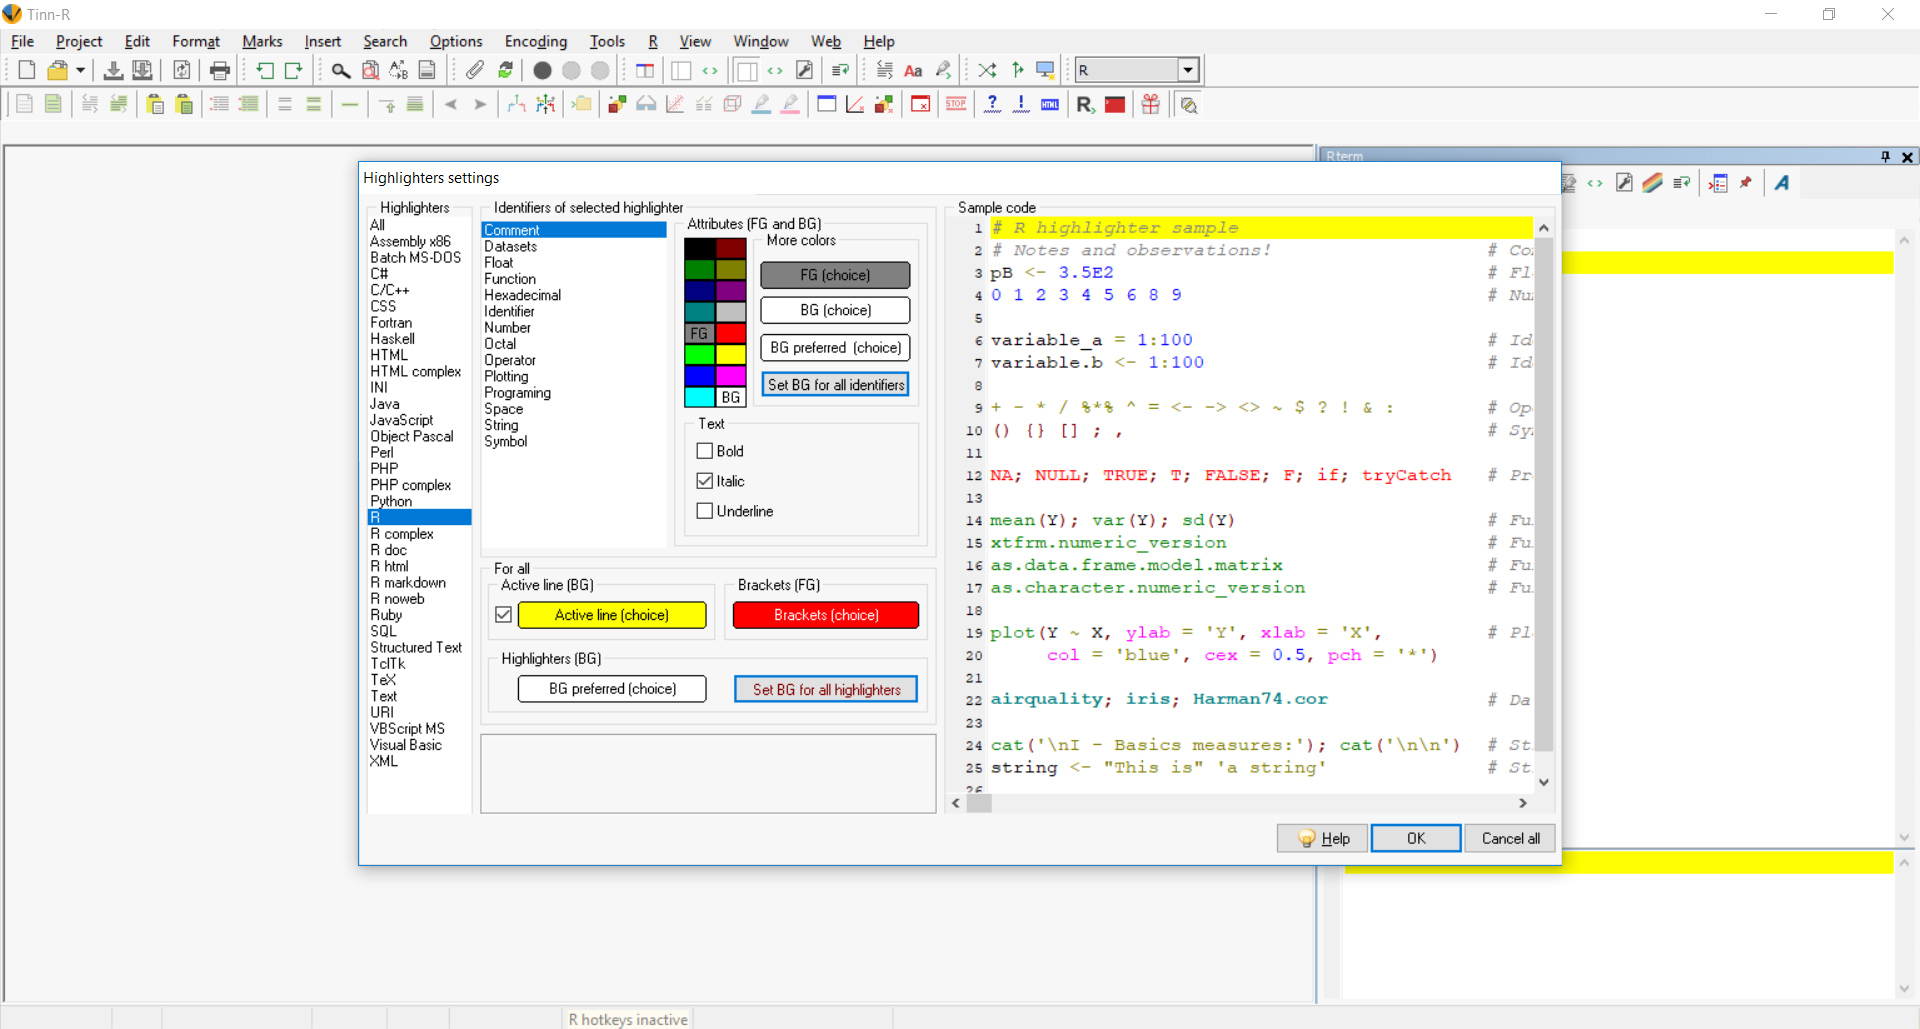Click the FG (choice) button
Viewport: 1920px width, 1029px height.
[x=835, y=275]
